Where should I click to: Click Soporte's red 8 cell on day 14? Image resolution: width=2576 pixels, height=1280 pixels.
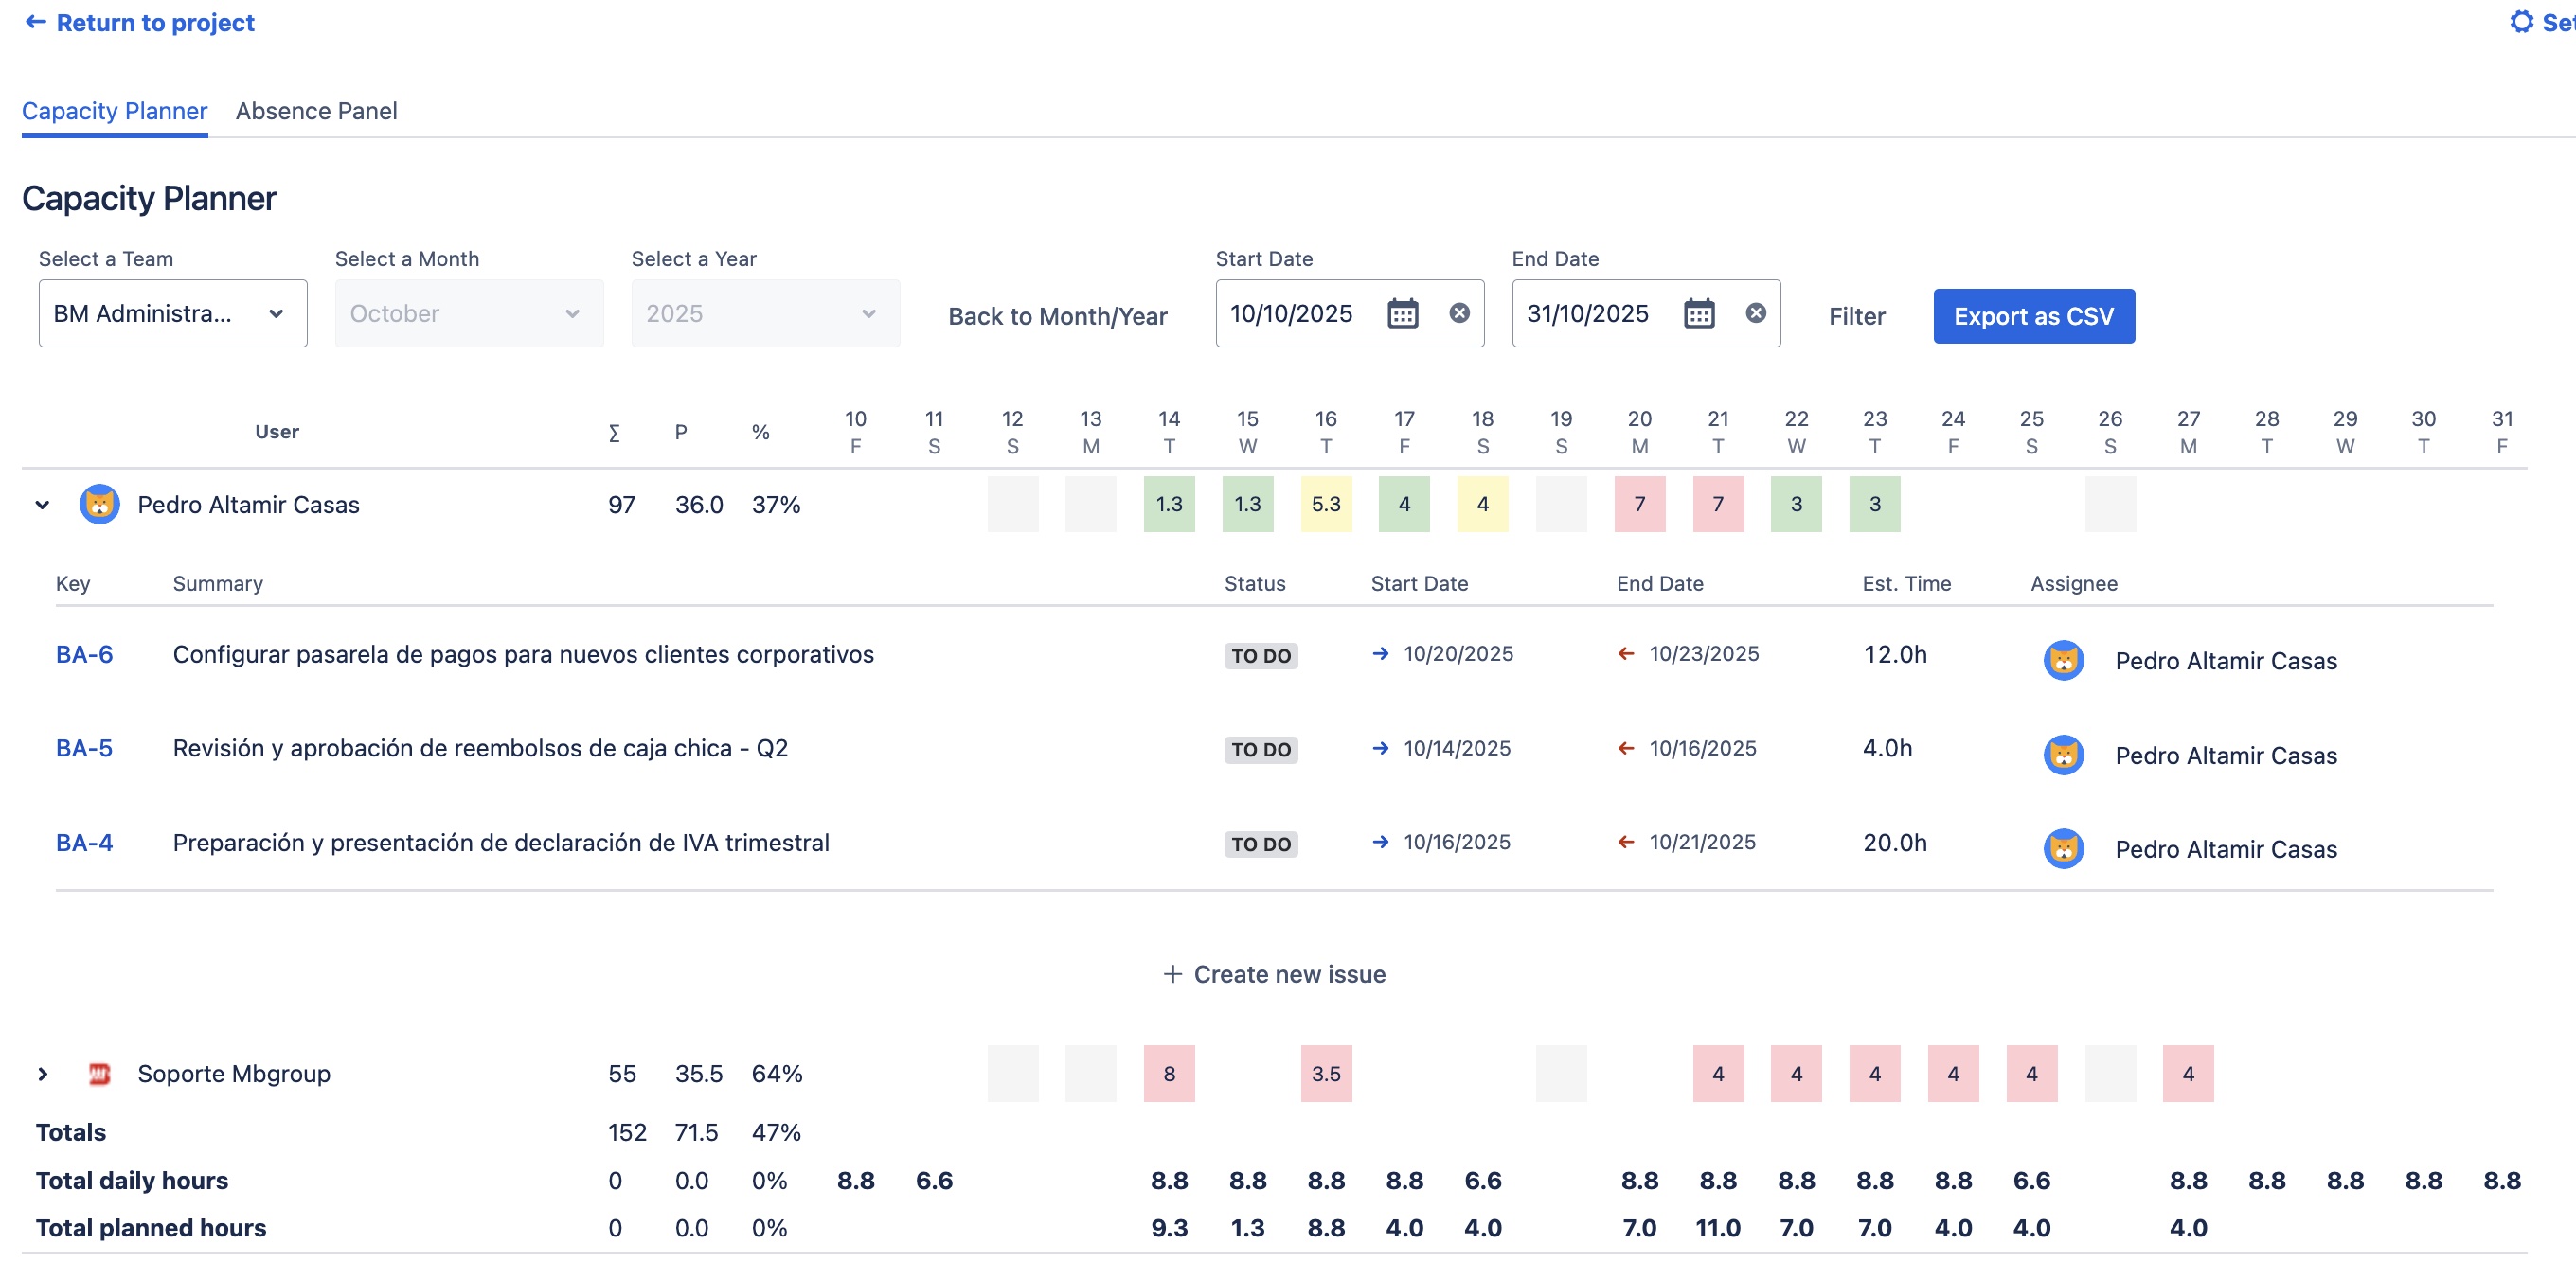click(x=1169, y=1073)
